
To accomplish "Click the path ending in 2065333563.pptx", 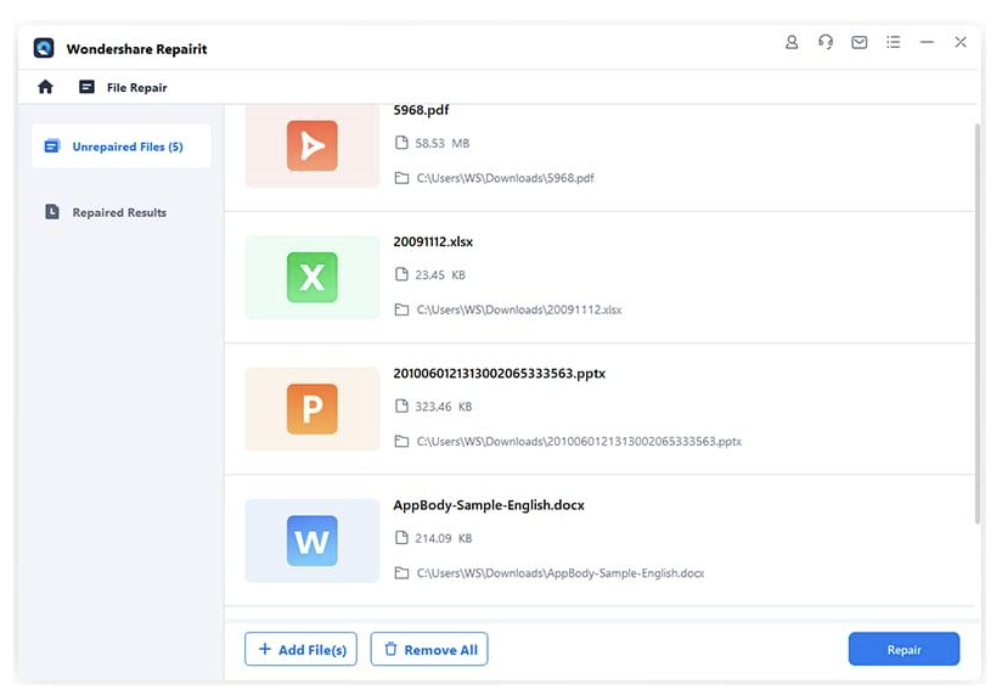I will pyautogui.click(x=579, y=442).
